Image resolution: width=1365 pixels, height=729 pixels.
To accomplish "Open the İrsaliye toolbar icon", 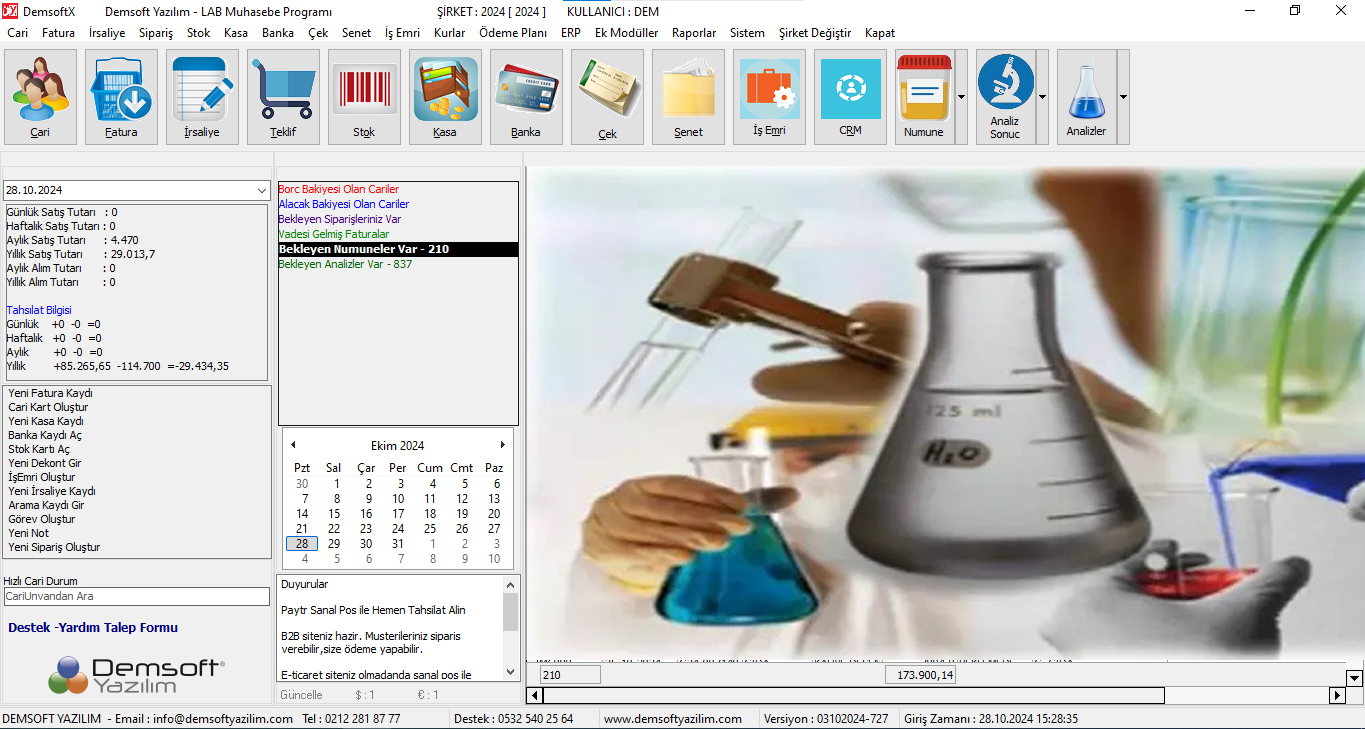I will tap(202, 97).
